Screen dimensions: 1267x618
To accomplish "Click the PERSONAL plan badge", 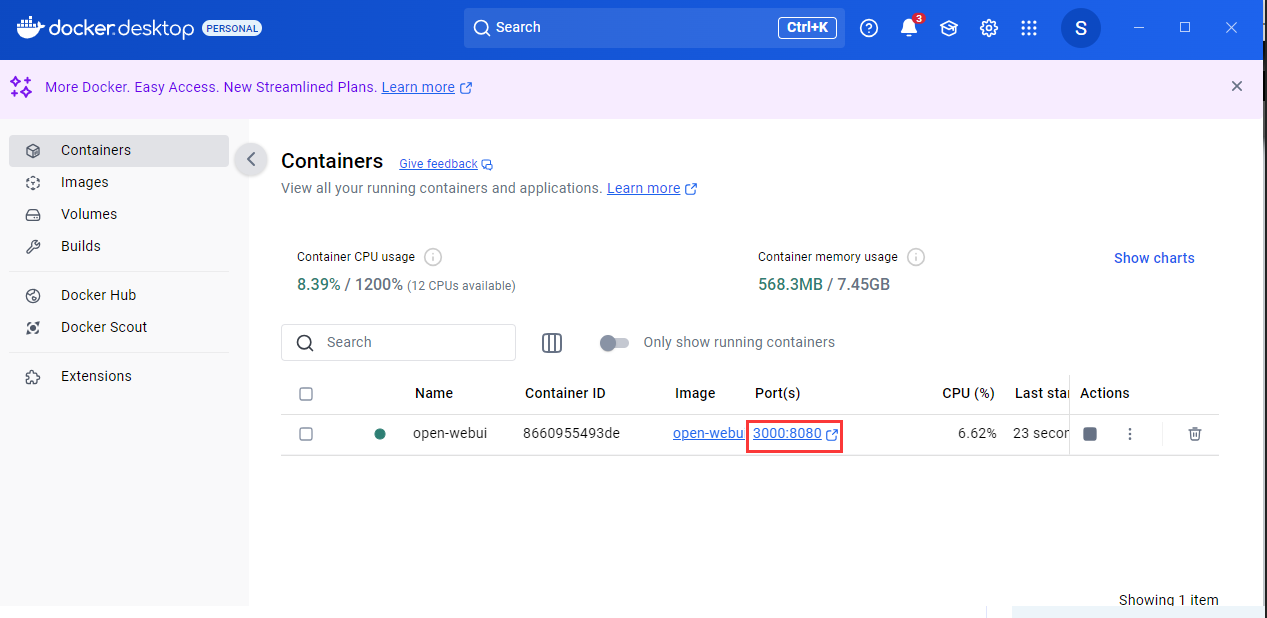I will coord(232,28).
